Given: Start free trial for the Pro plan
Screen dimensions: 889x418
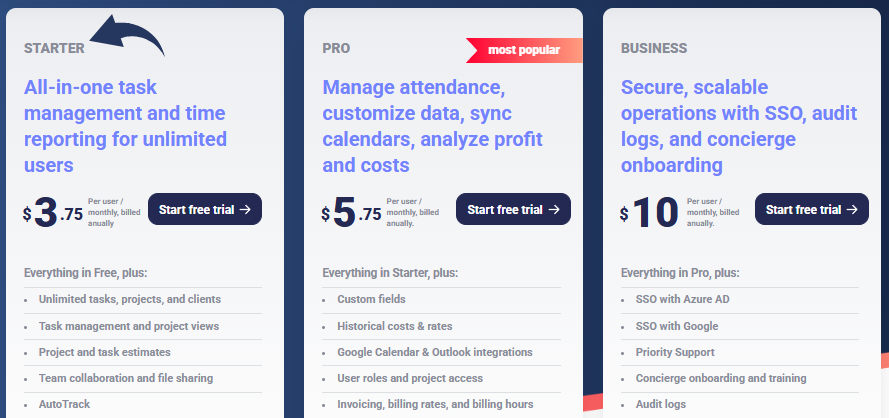Looking at the screenshot, I should pos(513,209).
